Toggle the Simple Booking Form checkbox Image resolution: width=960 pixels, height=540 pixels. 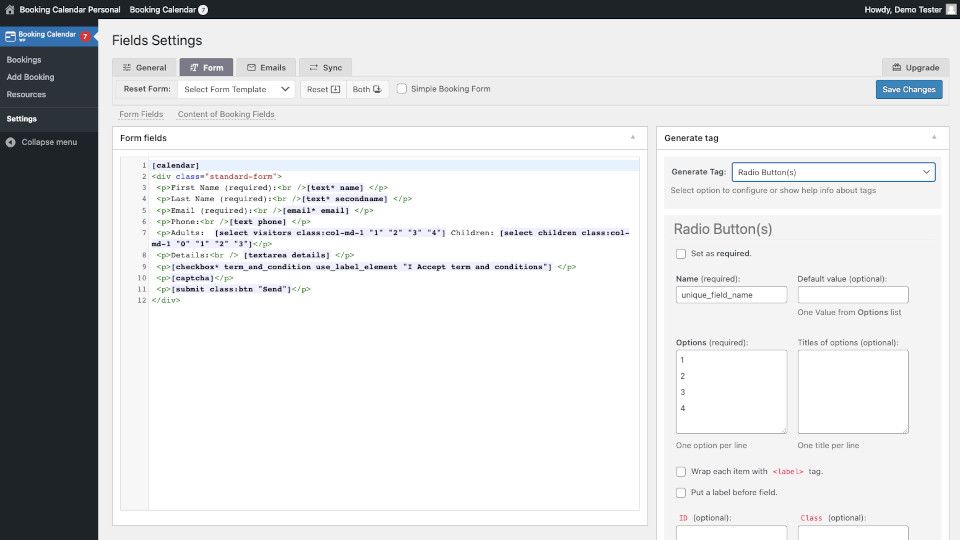click(402, 89)
